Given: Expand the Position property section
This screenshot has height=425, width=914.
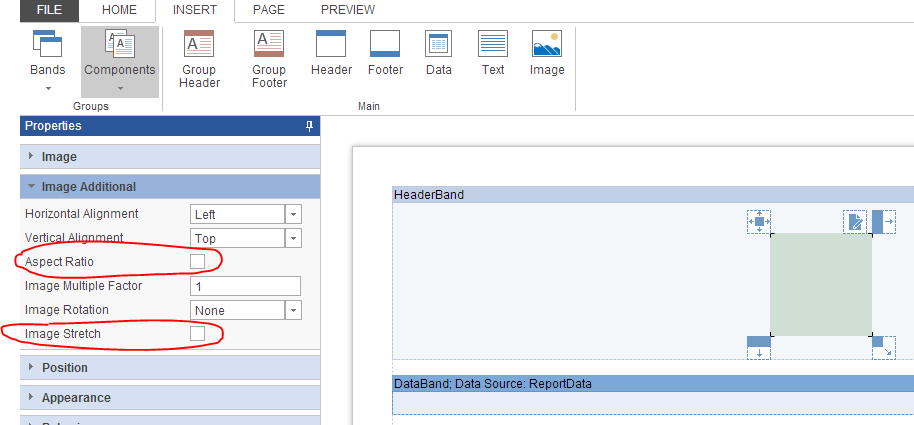Looking at the screenshot, I should [170, 368].
